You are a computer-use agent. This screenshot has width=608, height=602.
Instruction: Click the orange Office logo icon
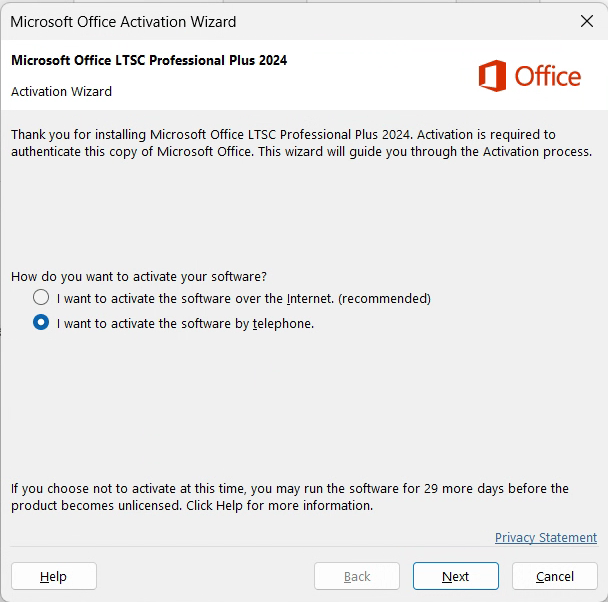click(492, 76)
